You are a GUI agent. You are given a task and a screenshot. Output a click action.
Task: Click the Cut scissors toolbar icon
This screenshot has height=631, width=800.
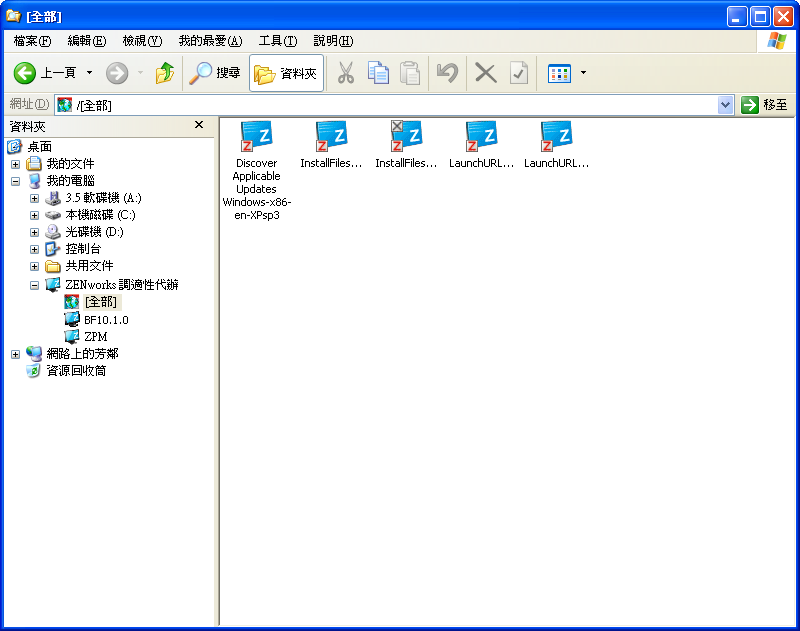click(x=348, y=73)
